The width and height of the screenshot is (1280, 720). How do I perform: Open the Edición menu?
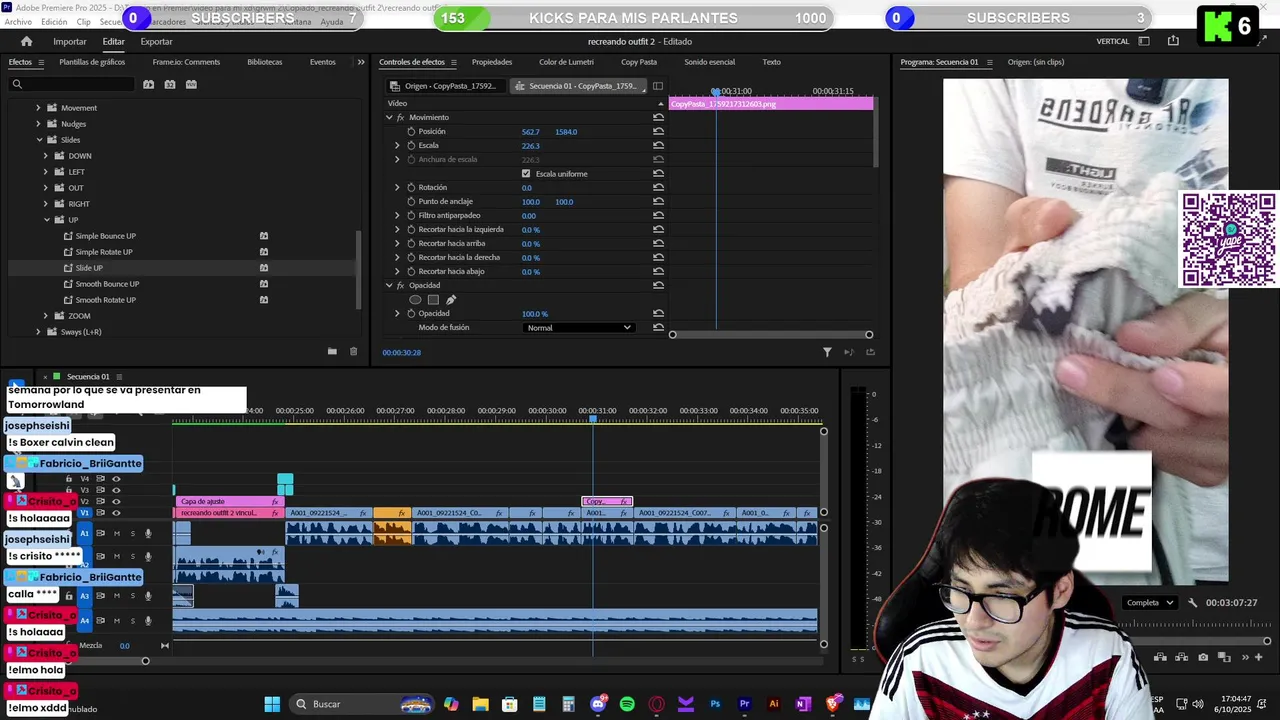coord(54,22)
